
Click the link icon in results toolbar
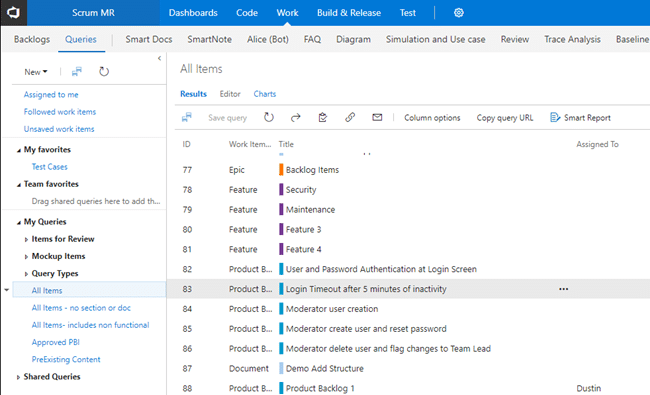click(x=350, y=118)
